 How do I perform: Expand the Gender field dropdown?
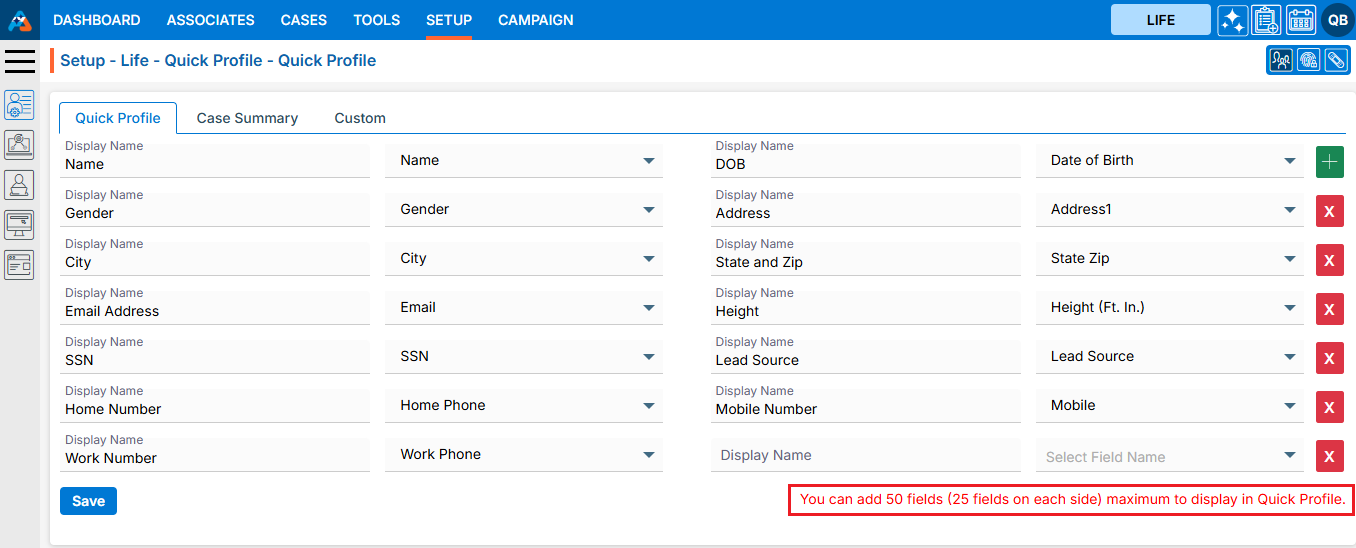[649, 210]
